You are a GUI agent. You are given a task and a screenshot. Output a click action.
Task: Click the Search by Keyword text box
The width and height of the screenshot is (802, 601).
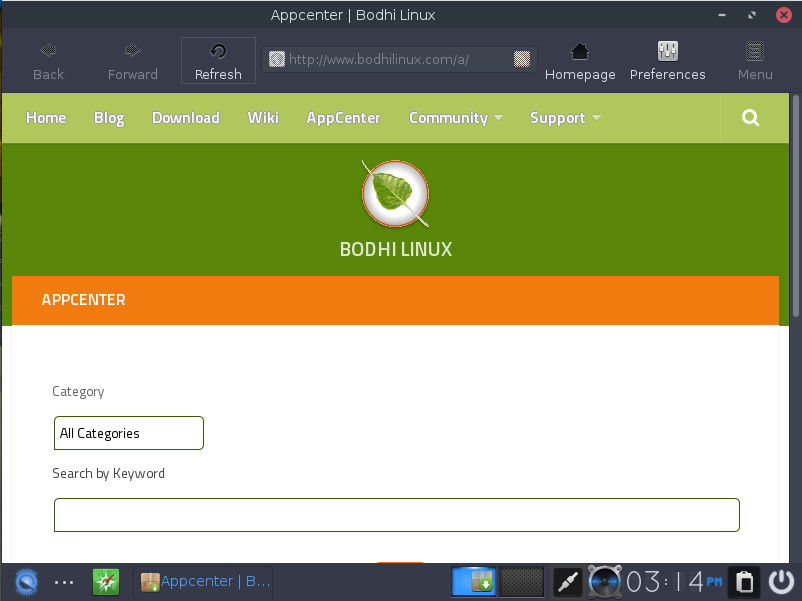tap(397, 515)
